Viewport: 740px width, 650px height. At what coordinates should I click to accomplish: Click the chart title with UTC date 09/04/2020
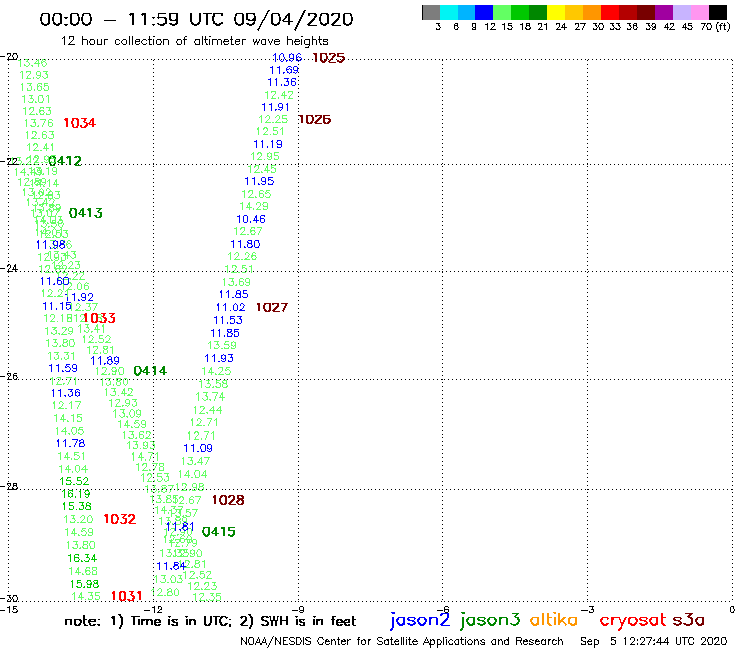[x=196, y=19]
